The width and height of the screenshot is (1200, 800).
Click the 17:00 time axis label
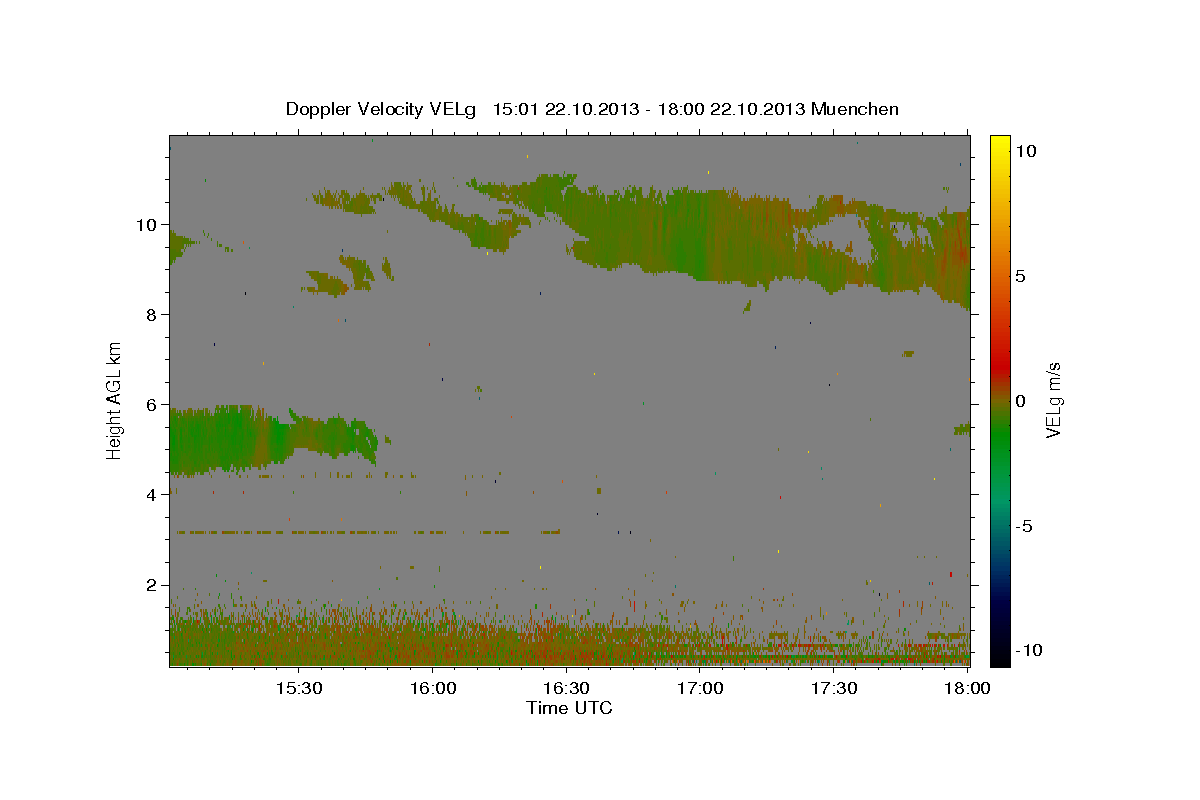pyautogui.click(x=701, y=688)
